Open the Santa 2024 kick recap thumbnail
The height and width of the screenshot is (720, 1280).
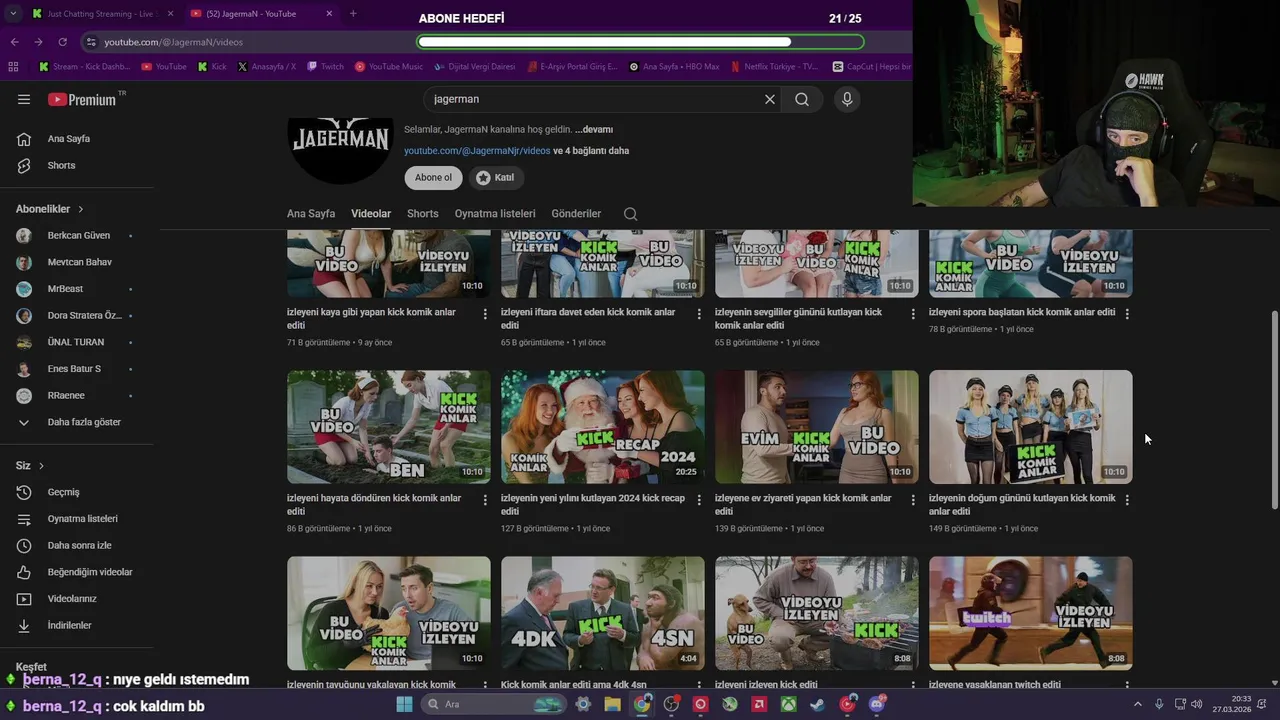point(603,427)
